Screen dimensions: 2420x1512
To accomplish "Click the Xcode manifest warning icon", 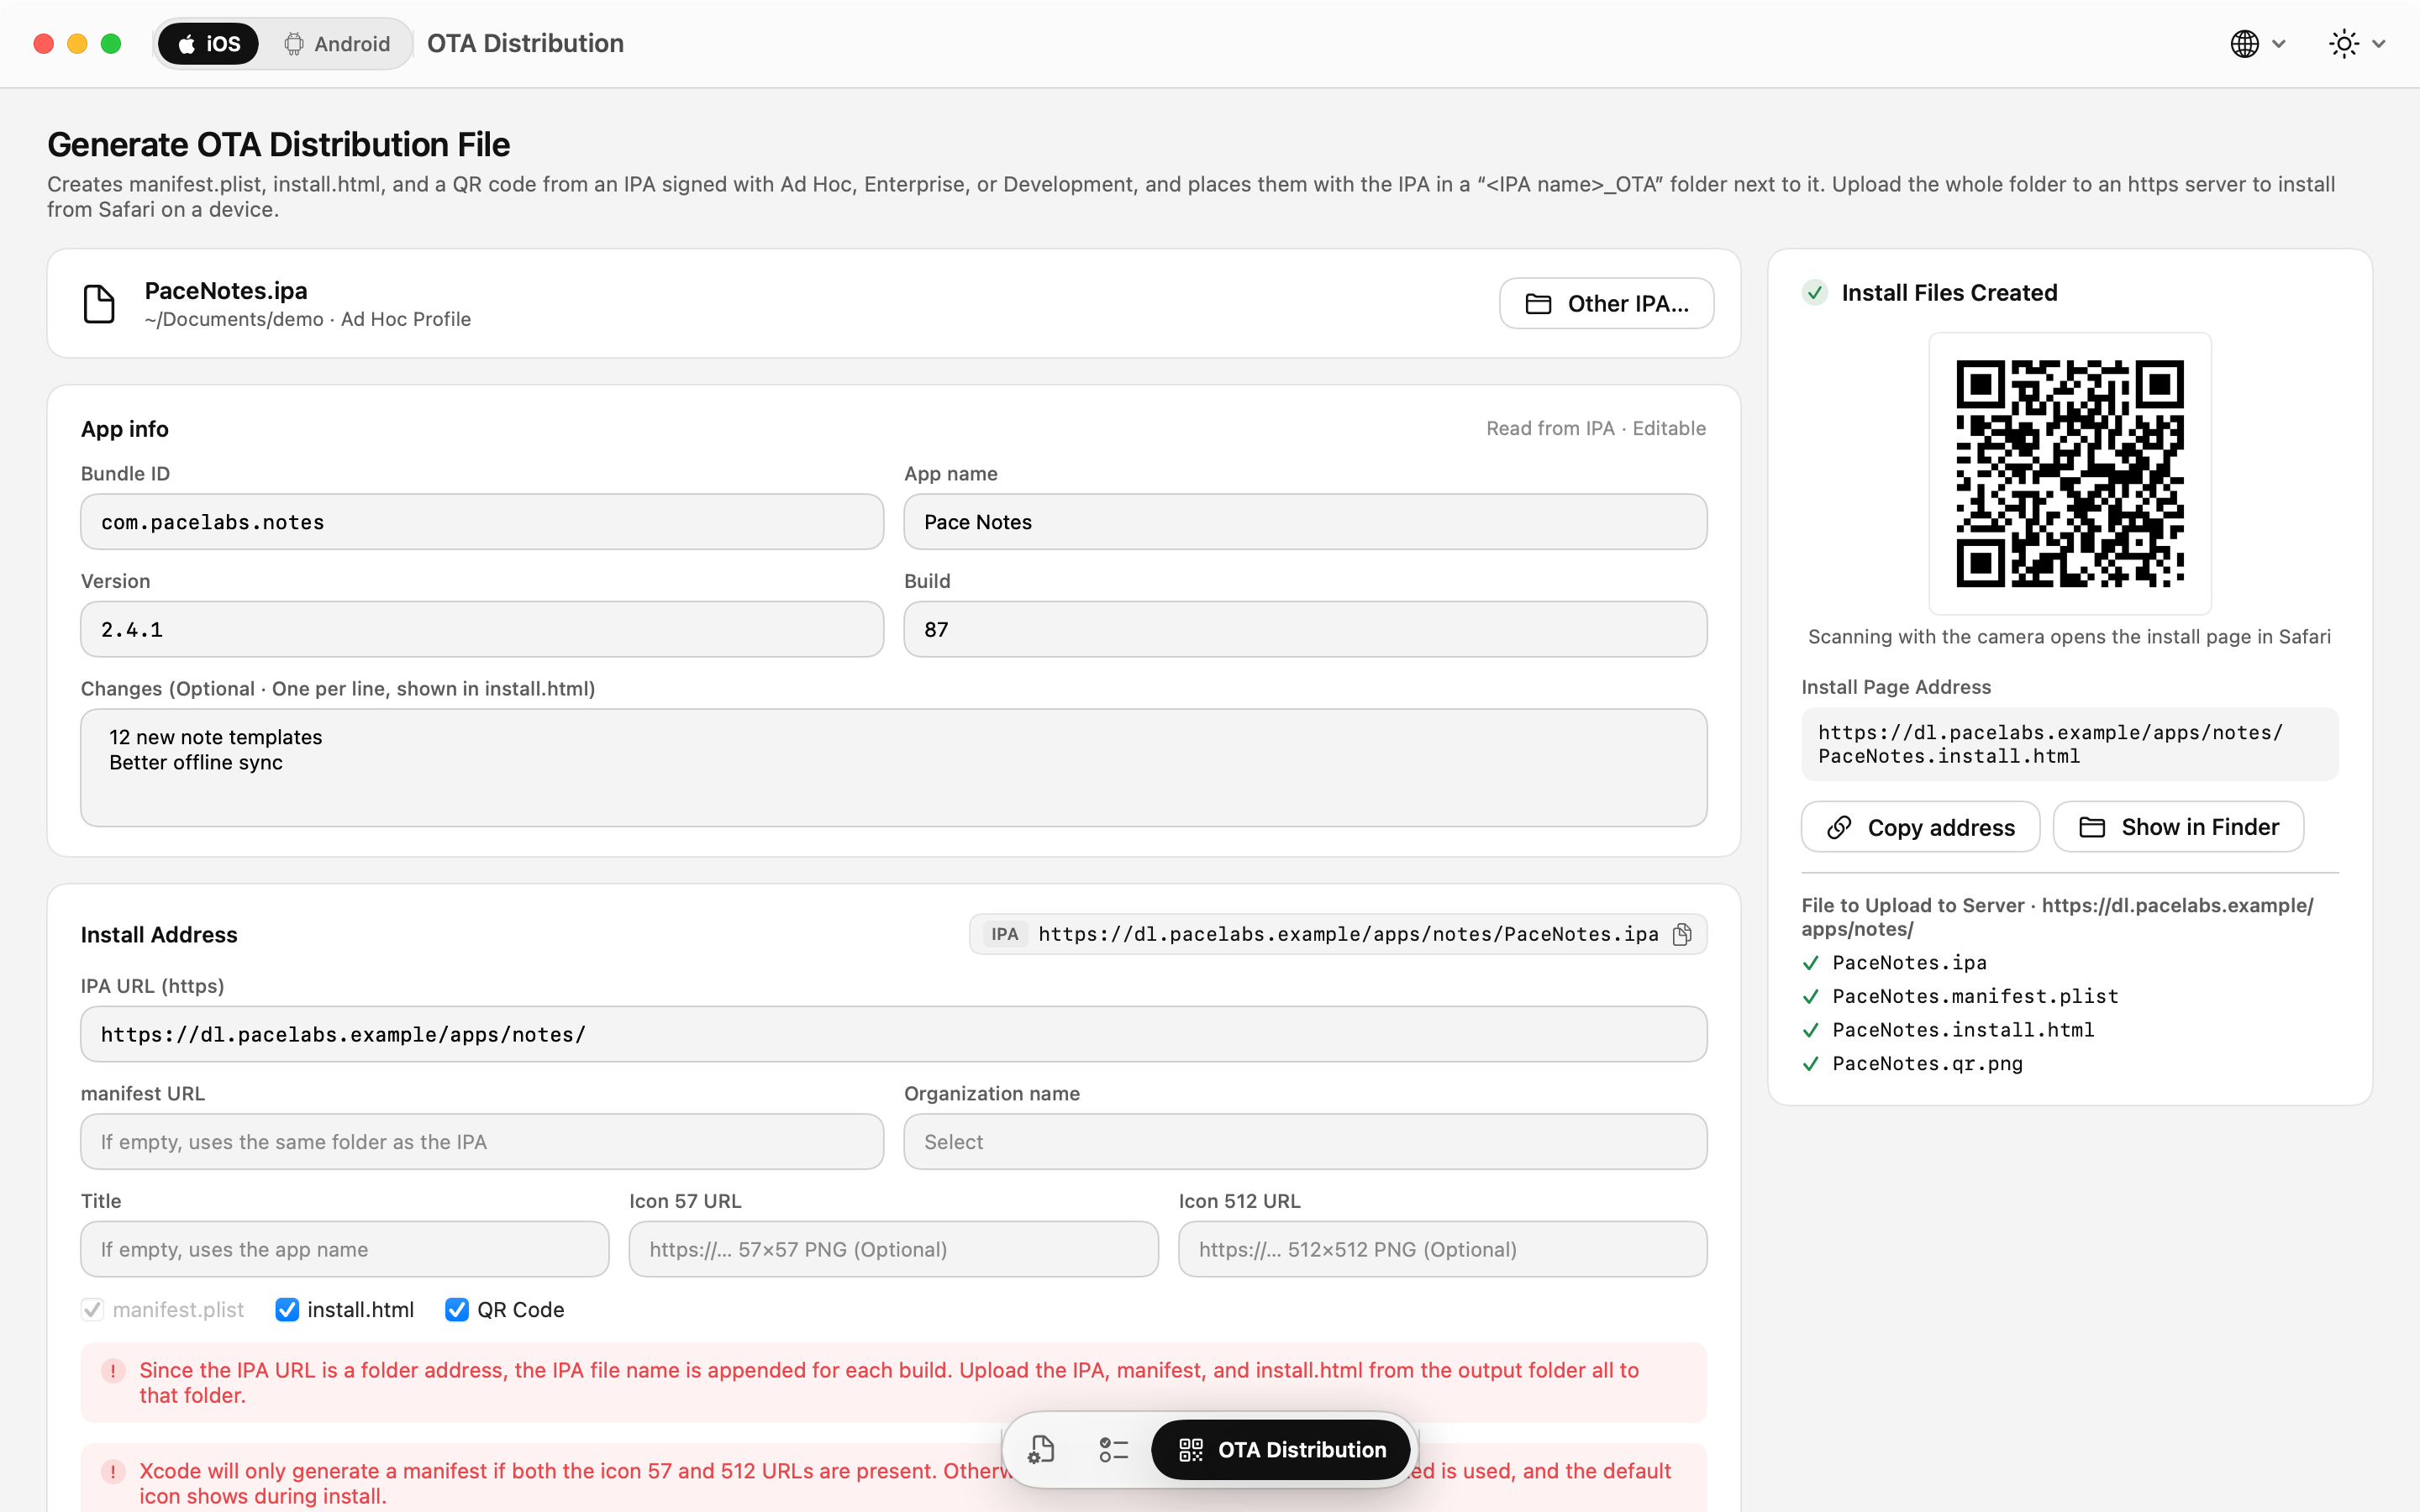I will (113, 1472).
